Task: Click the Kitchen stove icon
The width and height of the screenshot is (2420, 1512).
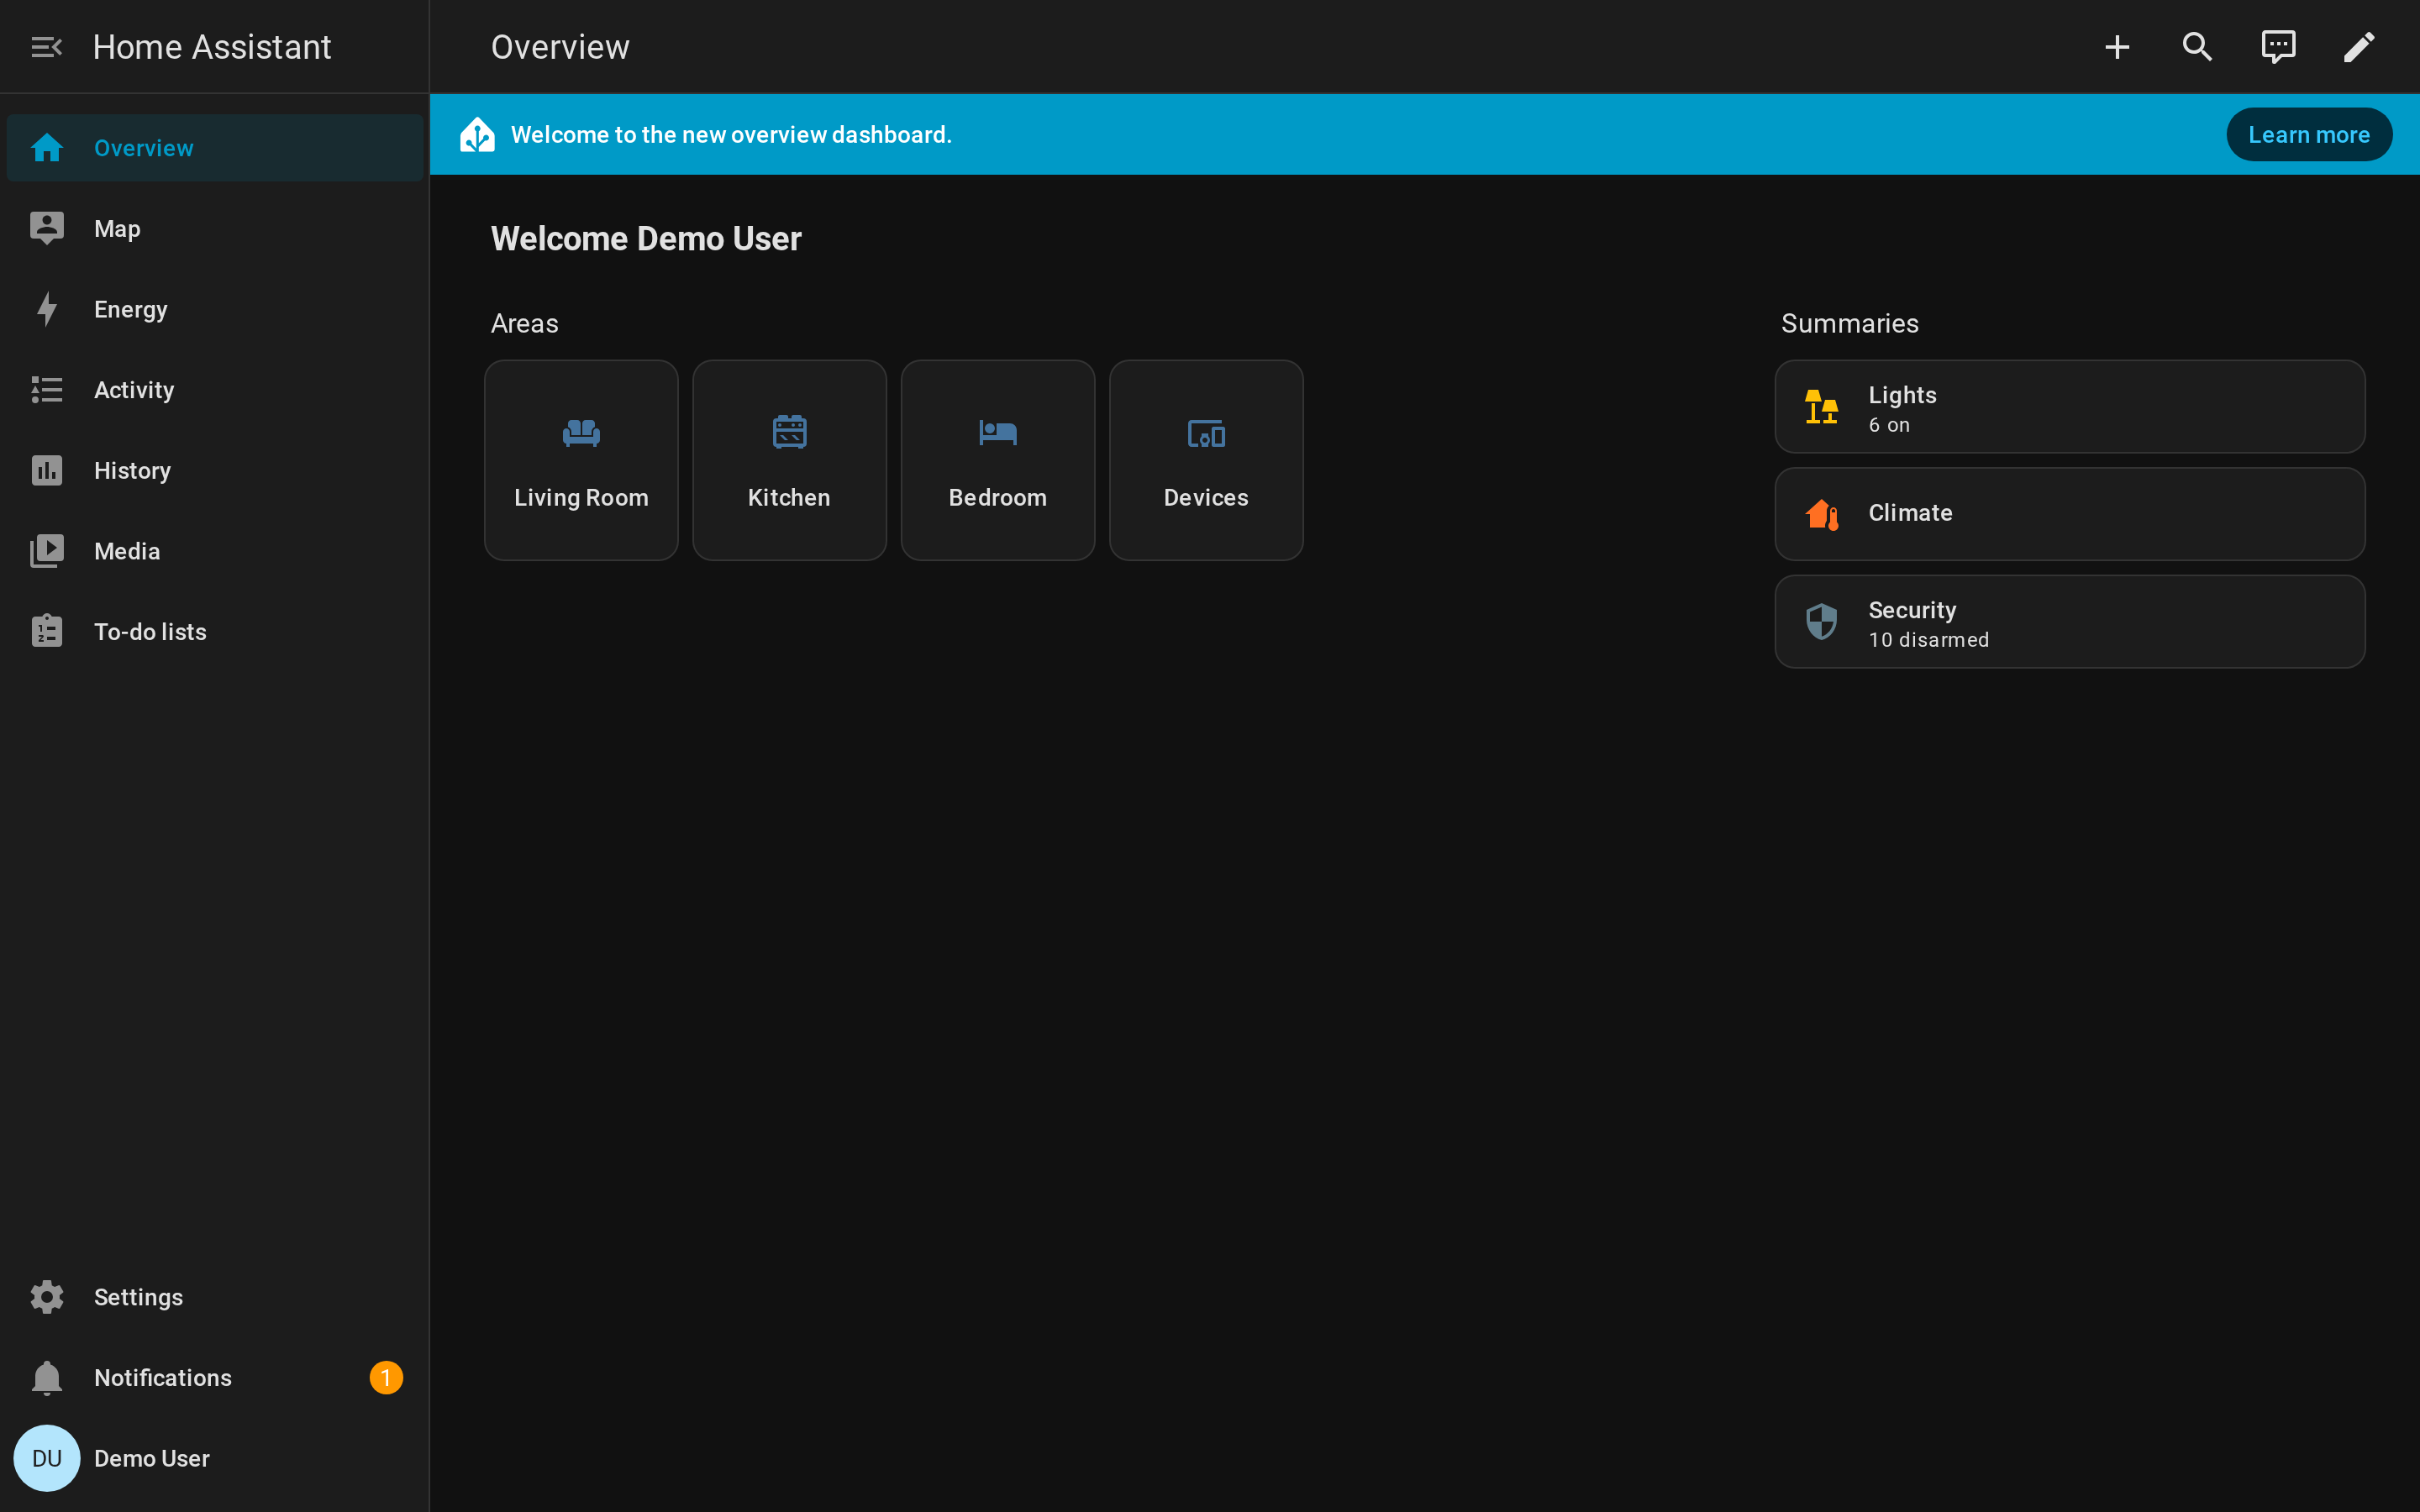Action: pyautogui.click(x=790, y=432)
